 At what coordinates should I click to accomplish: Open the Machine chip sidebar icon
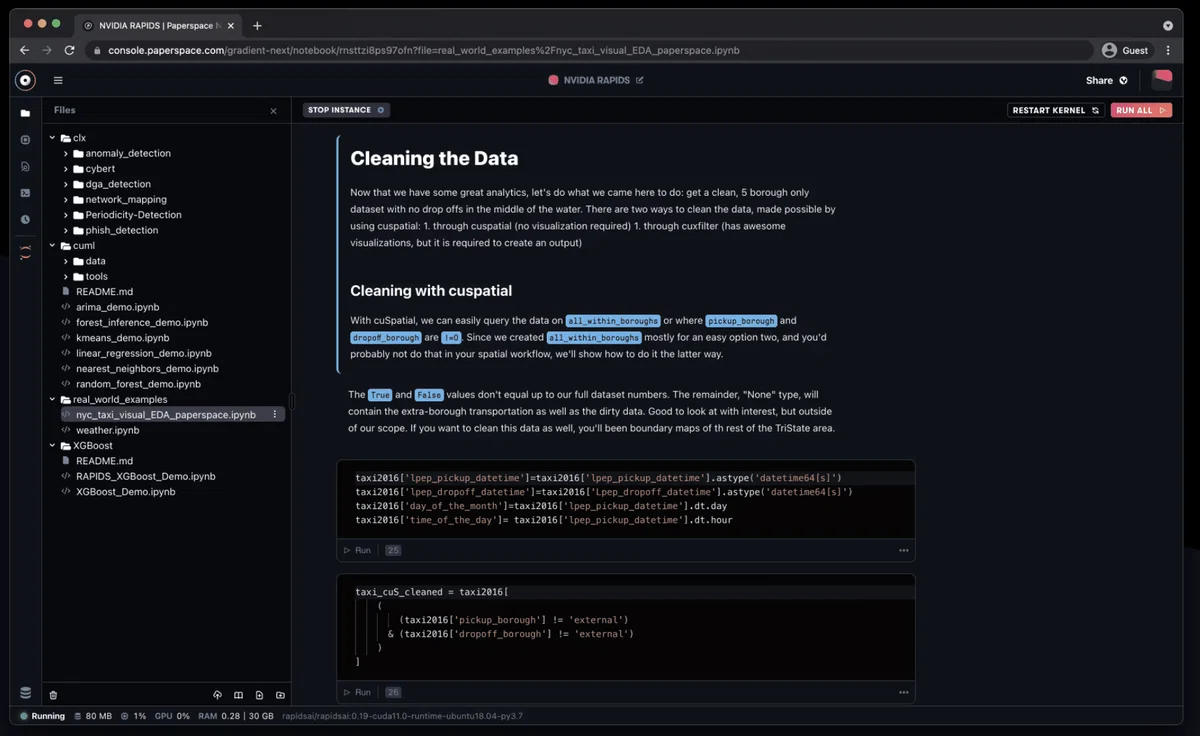(25, 140)
